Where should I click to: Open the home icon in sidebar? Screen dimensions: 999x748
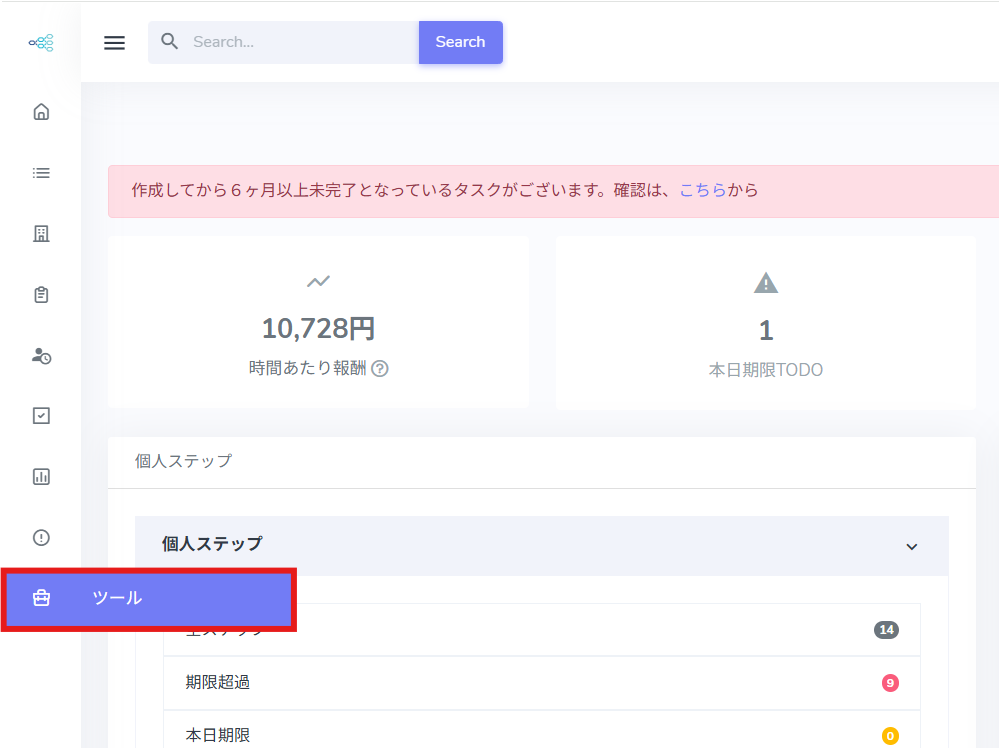(41, 112)
